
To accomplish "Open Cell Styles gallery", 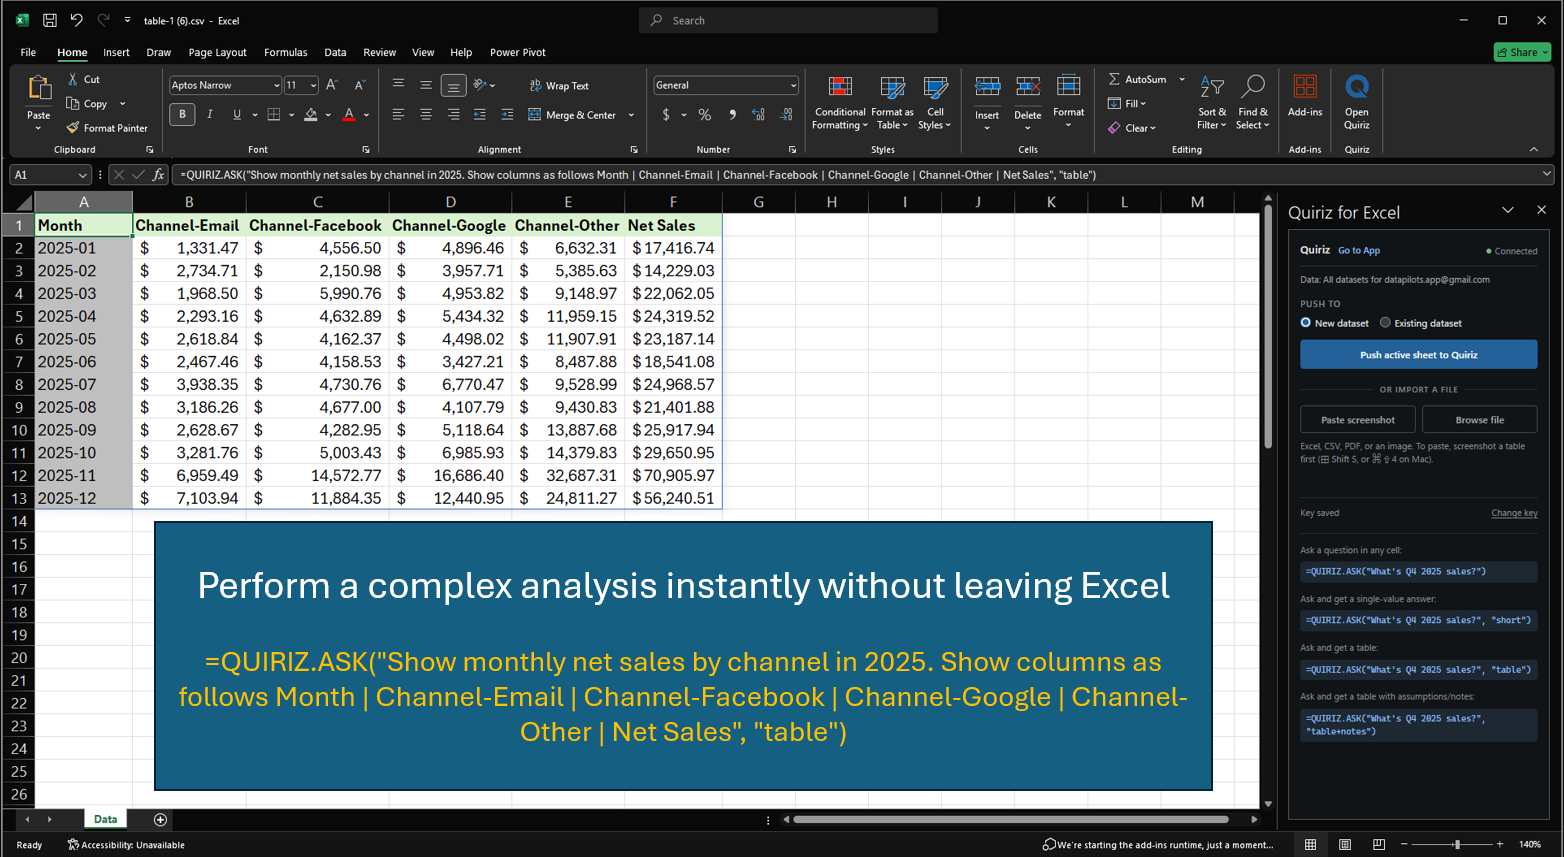I will (x=935, y=103).
